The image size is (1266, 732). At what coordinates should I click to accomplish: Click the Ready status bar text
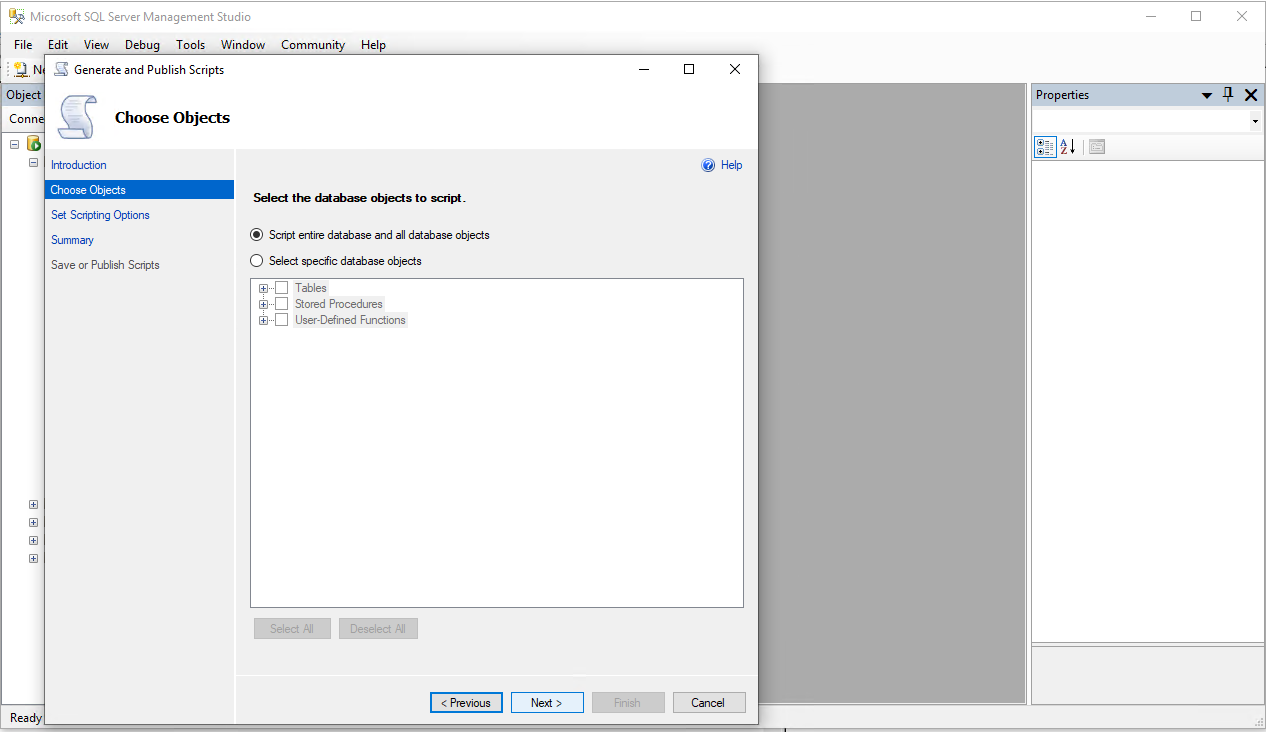[x=26, y=718]
